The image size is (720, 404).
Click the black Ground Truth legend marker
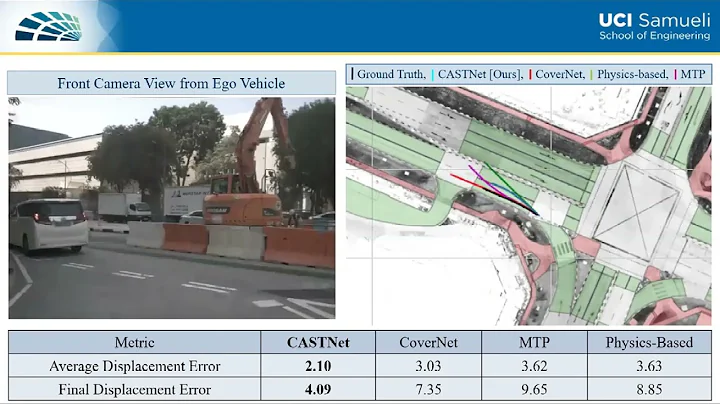[x=352, y=74]
